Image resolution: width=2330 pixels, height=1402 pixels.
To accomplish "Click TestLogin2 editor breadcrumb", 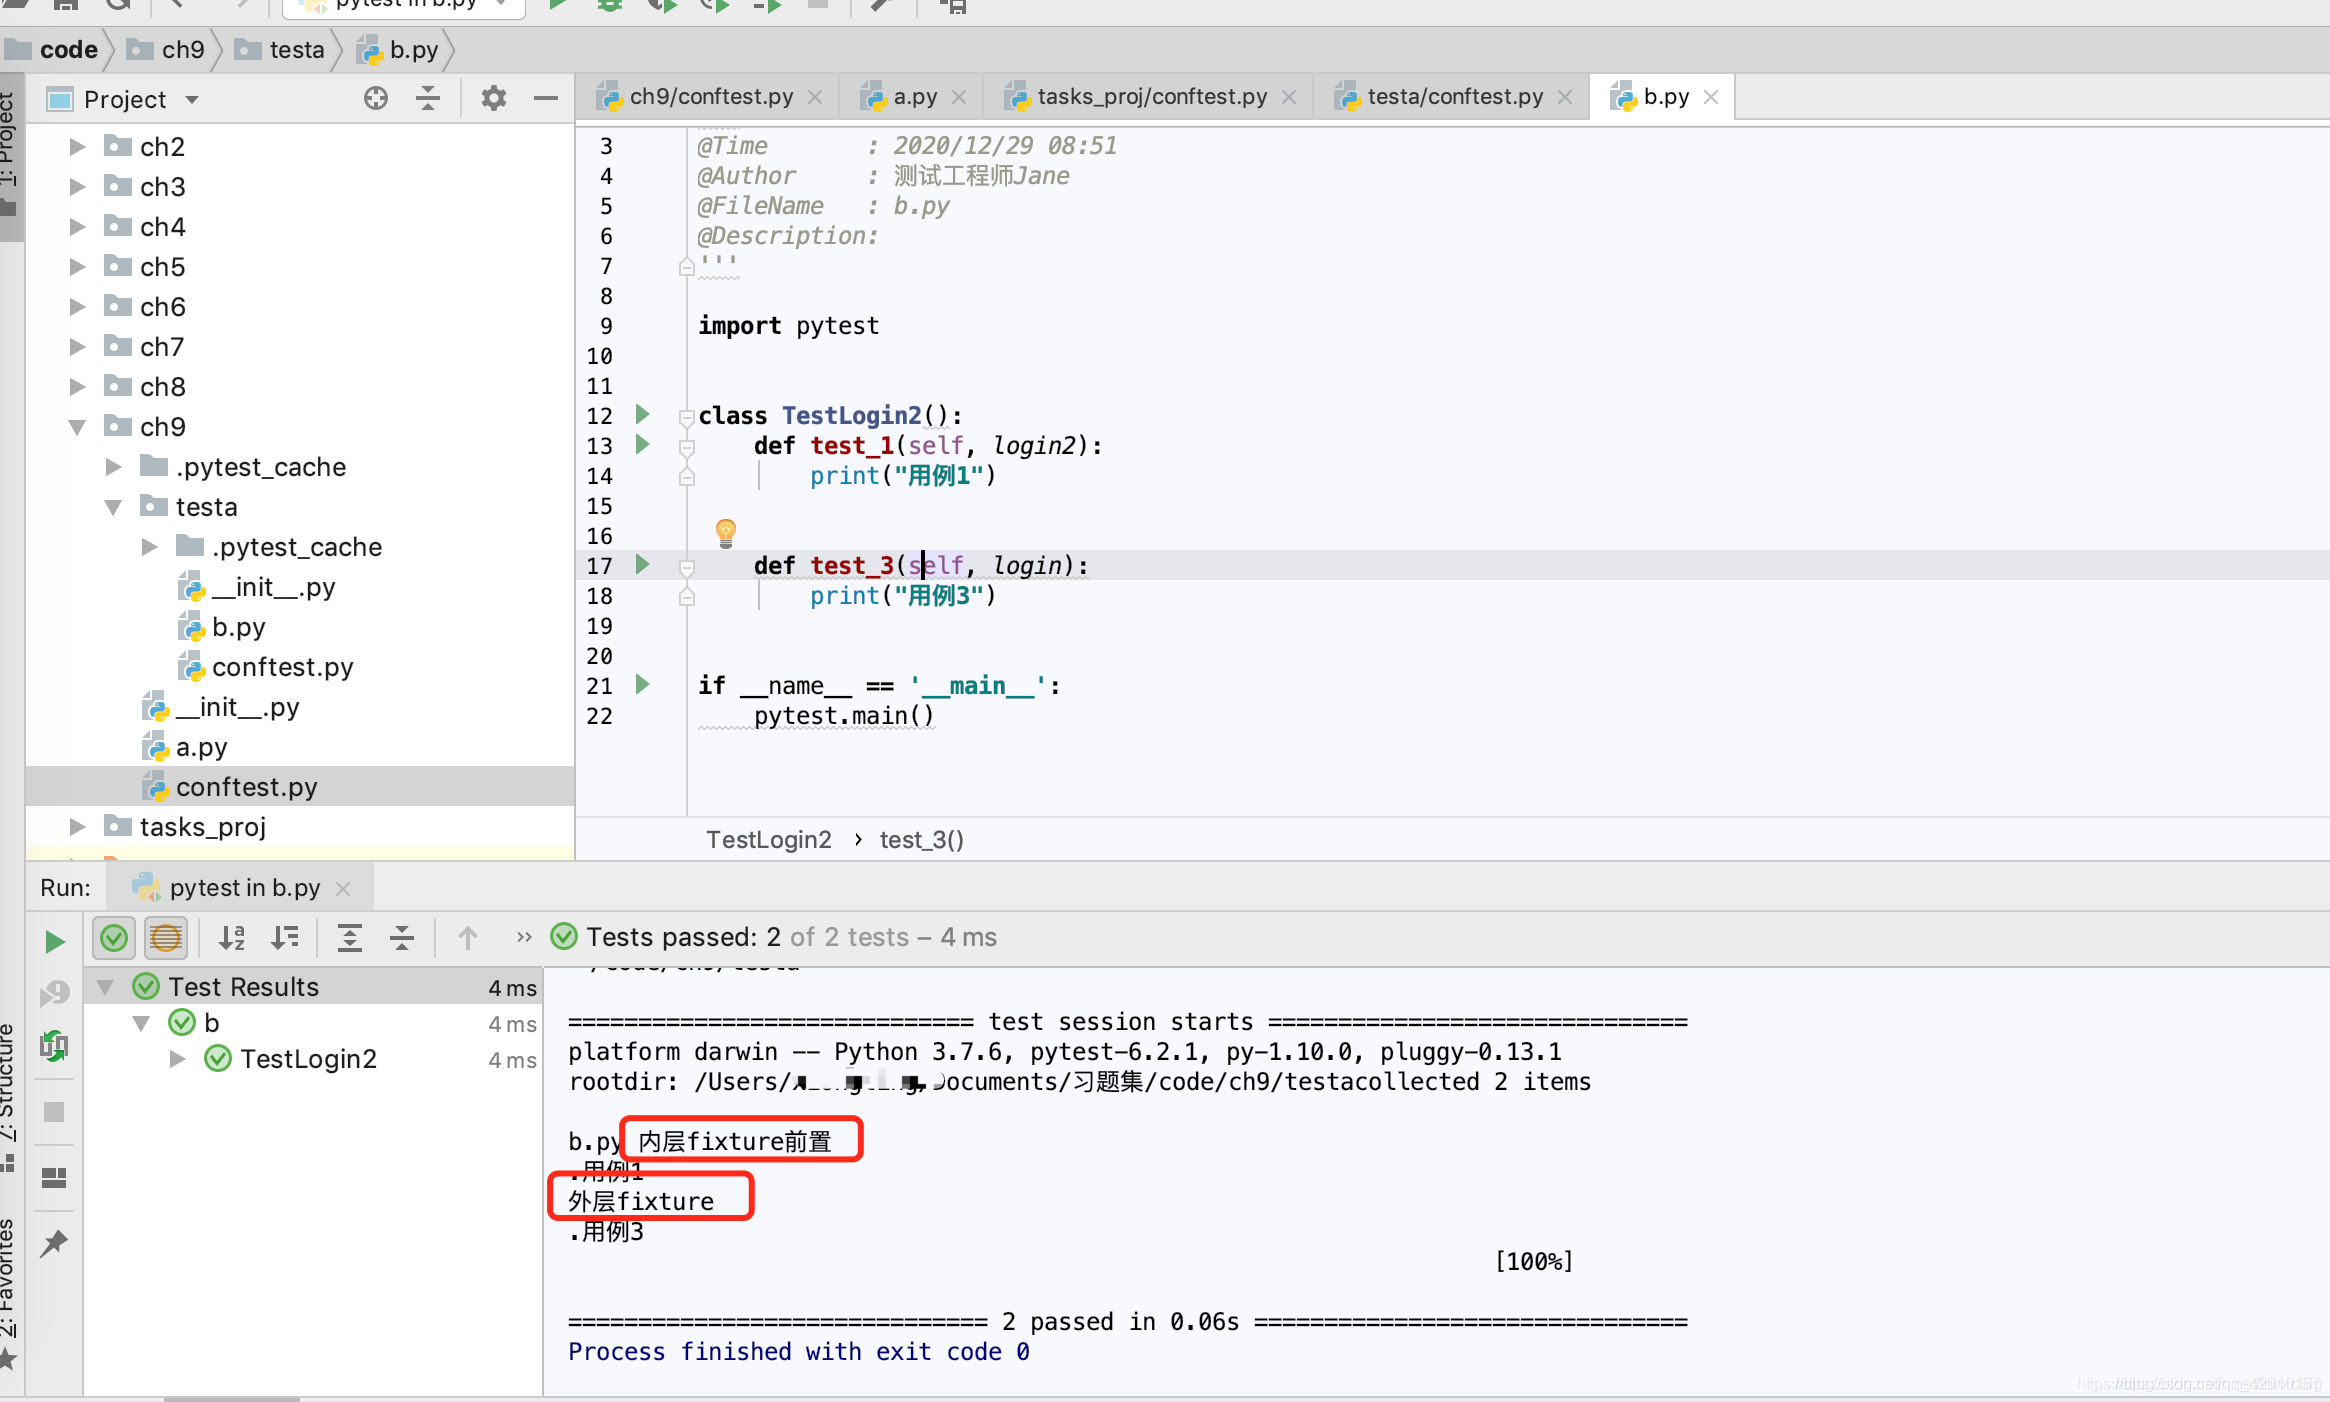I will [768, 840].
